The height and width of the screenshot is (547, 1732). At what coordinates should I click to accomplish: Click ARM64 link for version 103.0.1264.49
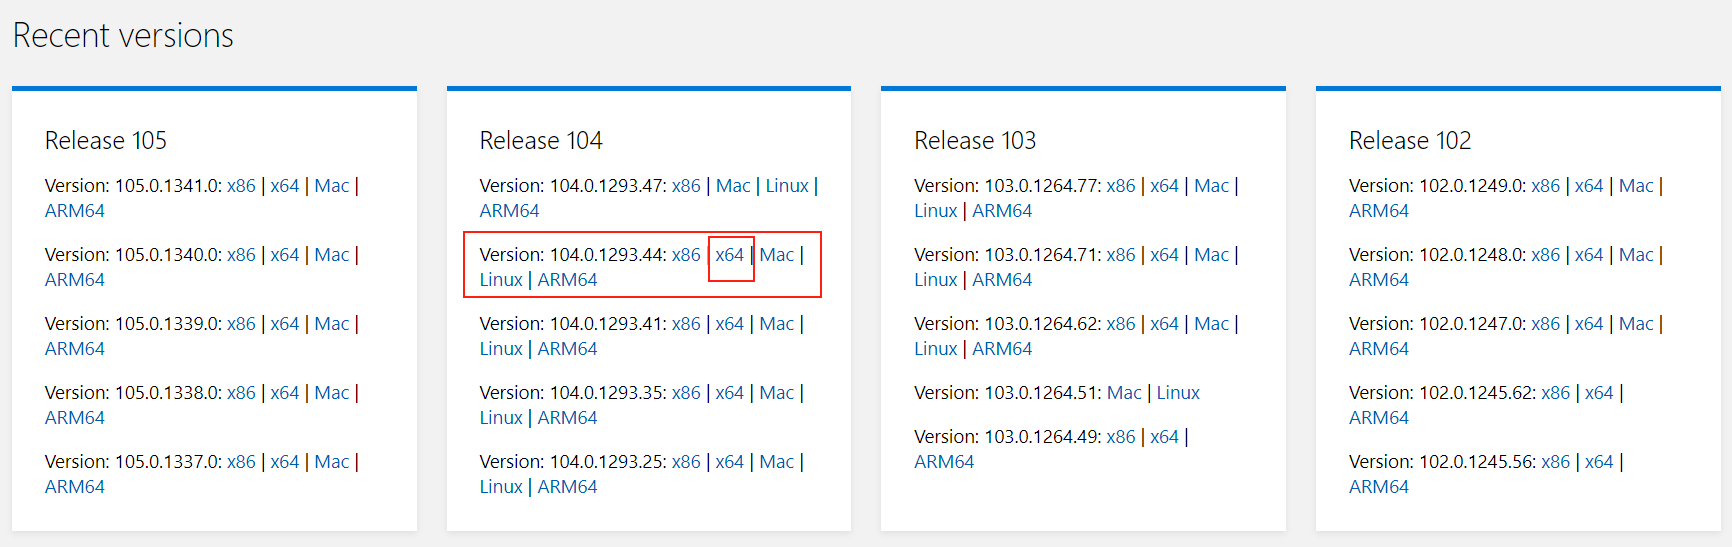(944, 462)
